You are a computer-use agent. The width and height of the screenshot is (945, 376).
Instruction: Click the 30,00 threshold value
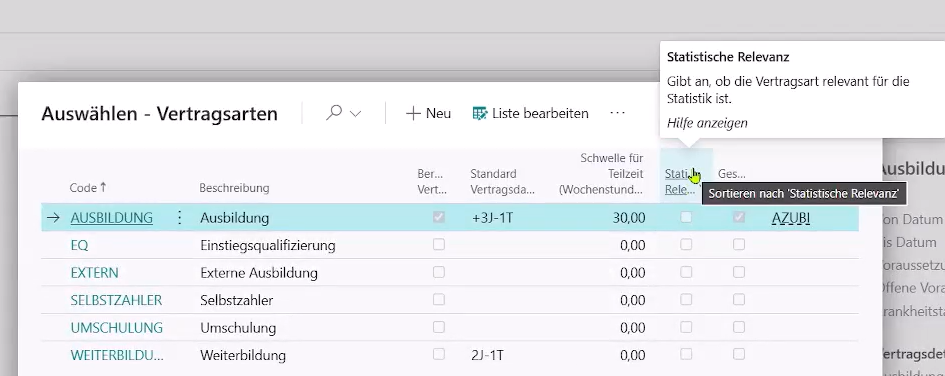pyautogui.click(x=629, y=218)
